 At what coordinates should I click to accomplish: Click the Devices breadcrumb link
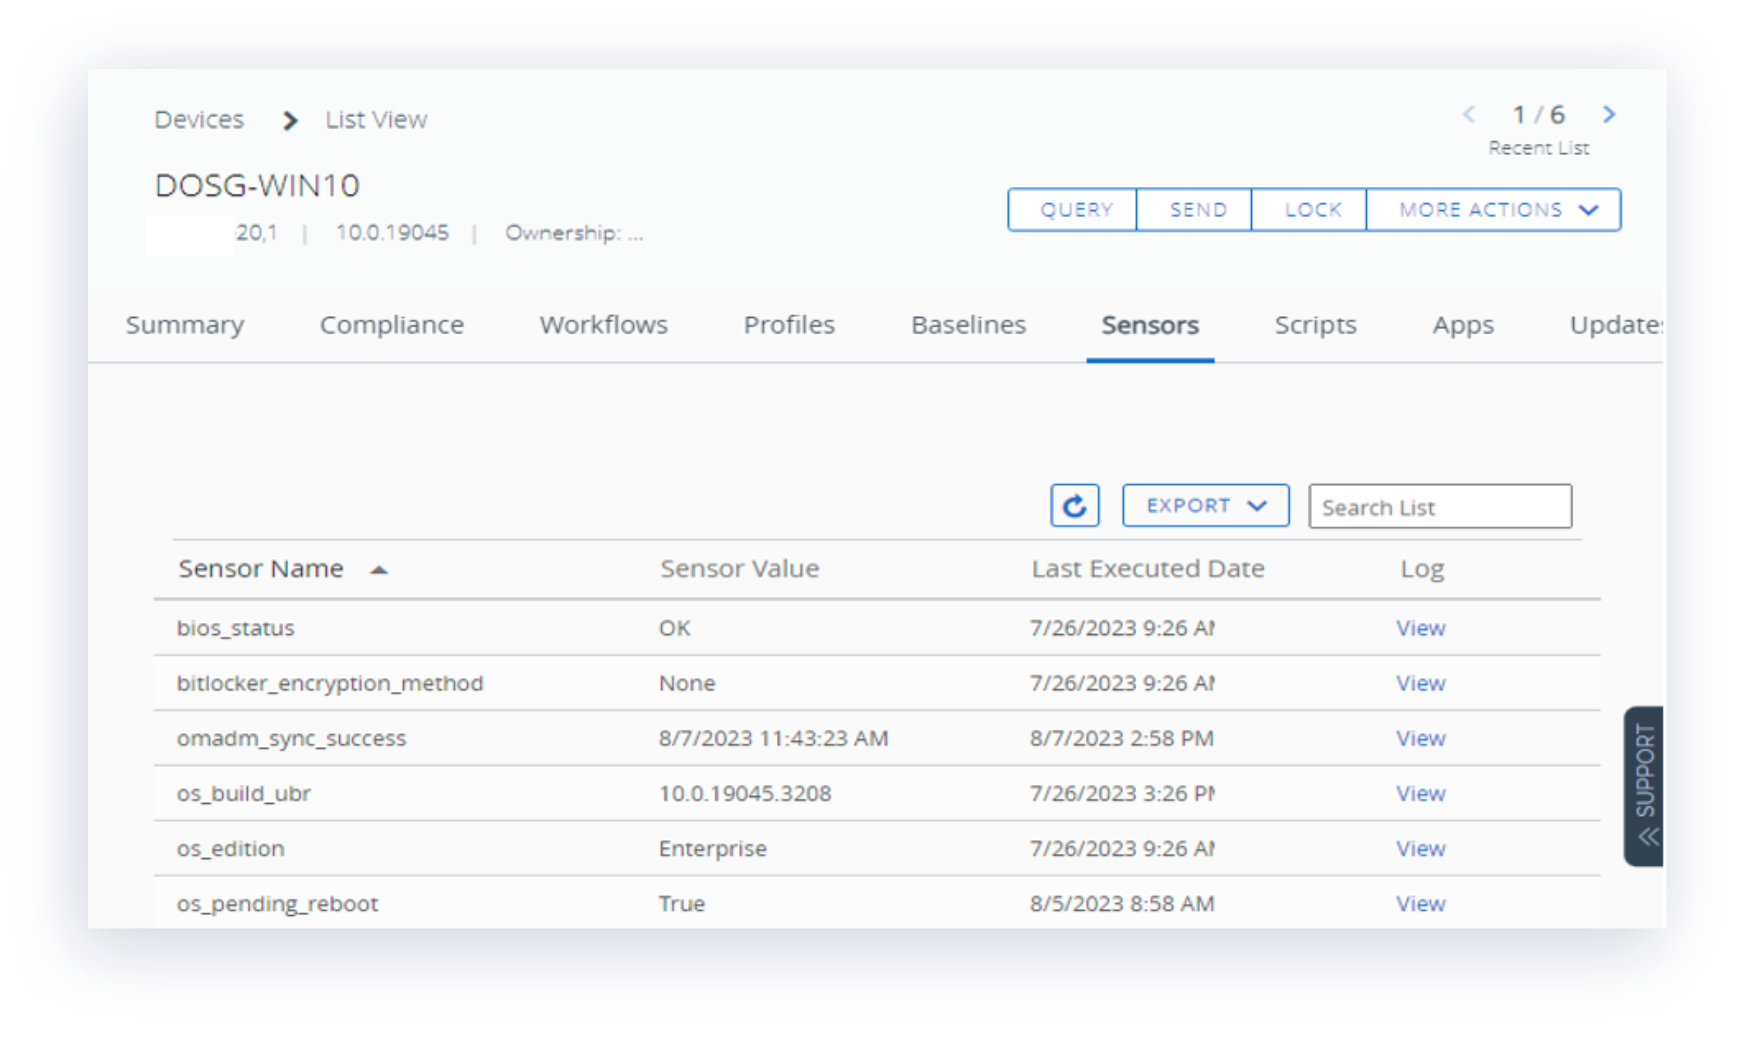tap(199, 120)
